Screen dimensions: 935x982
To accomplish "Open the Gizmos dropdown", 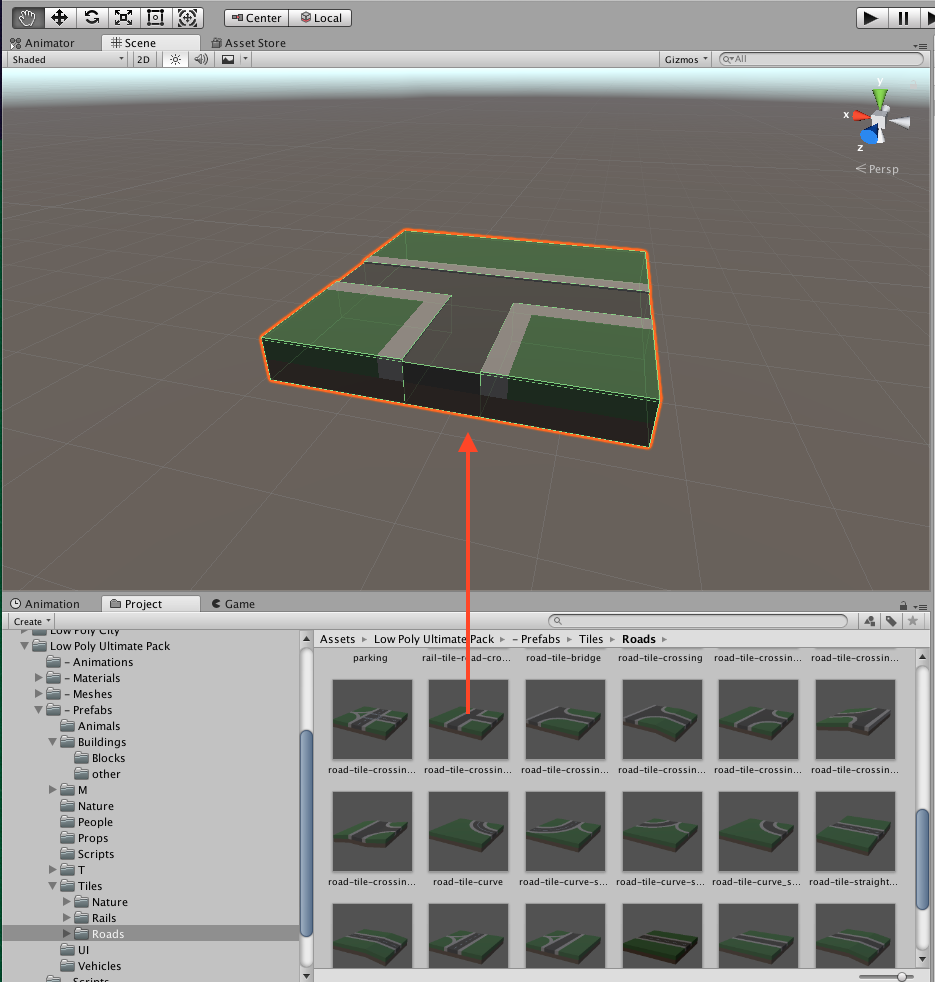I will pos(686,60).
